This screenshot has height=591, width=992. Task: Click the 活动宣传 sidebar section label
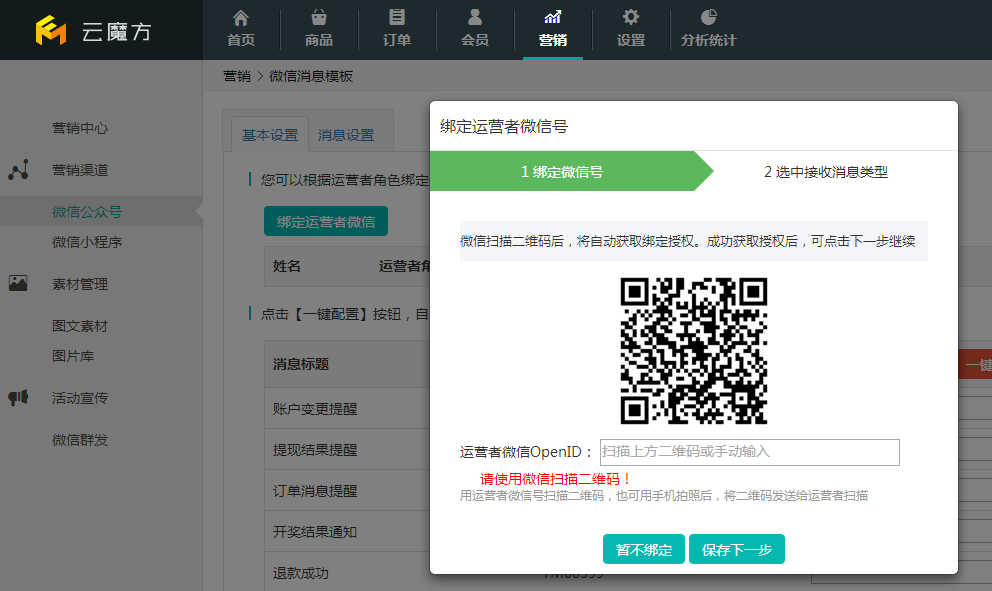(80, 398)
